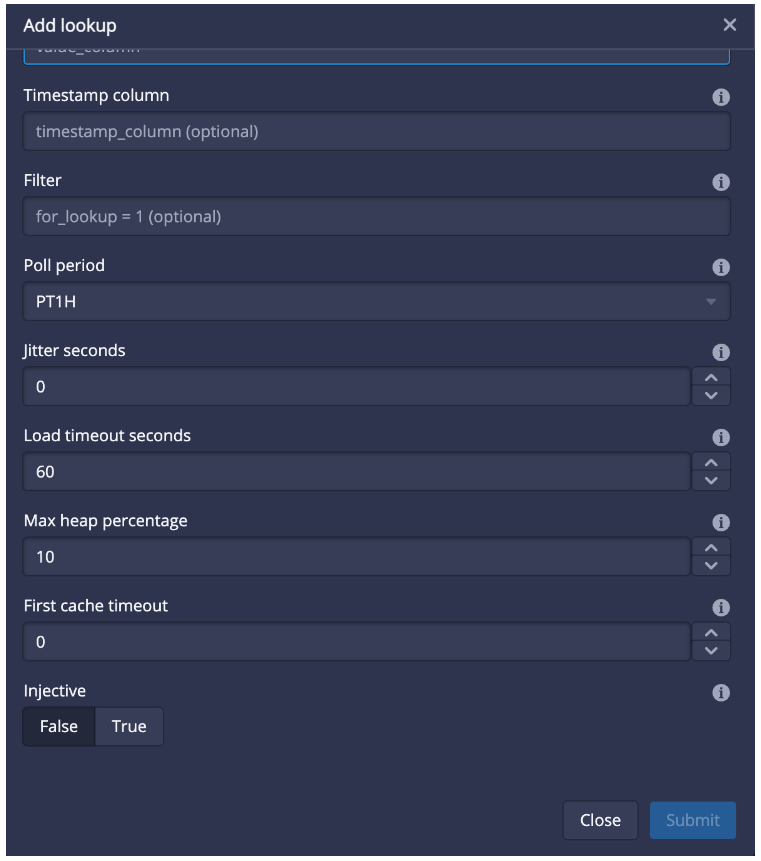Show First cache timeout info icon
Screen dimensions: 761x861
click(x=720, y=607)
